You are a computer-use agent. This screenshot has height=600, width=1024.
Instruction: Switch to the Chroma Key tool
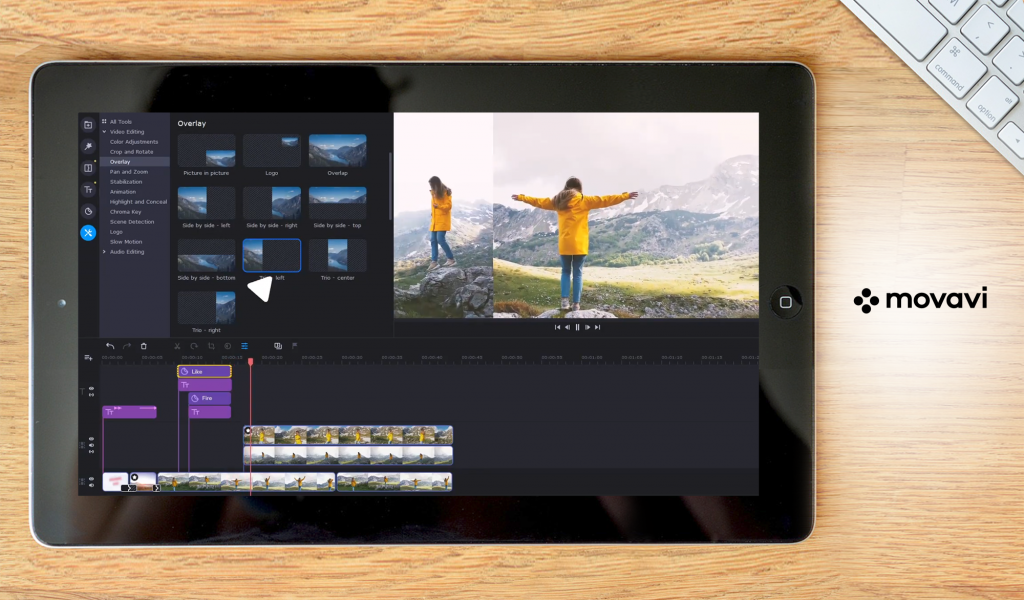click(126, 211)
